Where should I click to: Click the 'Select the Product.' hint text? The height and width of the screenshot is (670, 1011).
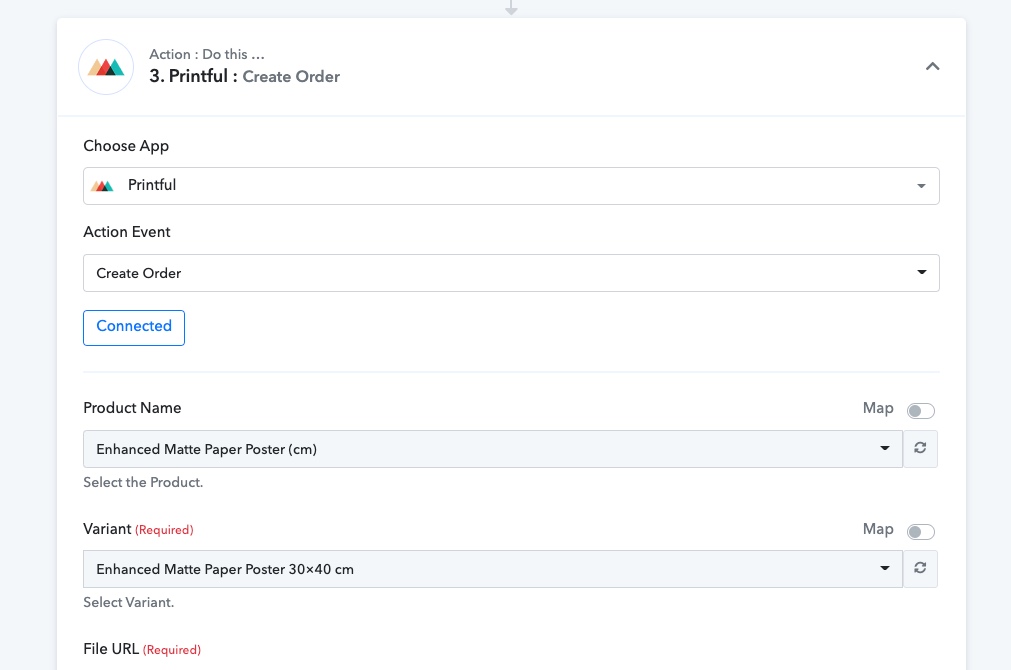(x=143, y=482)
